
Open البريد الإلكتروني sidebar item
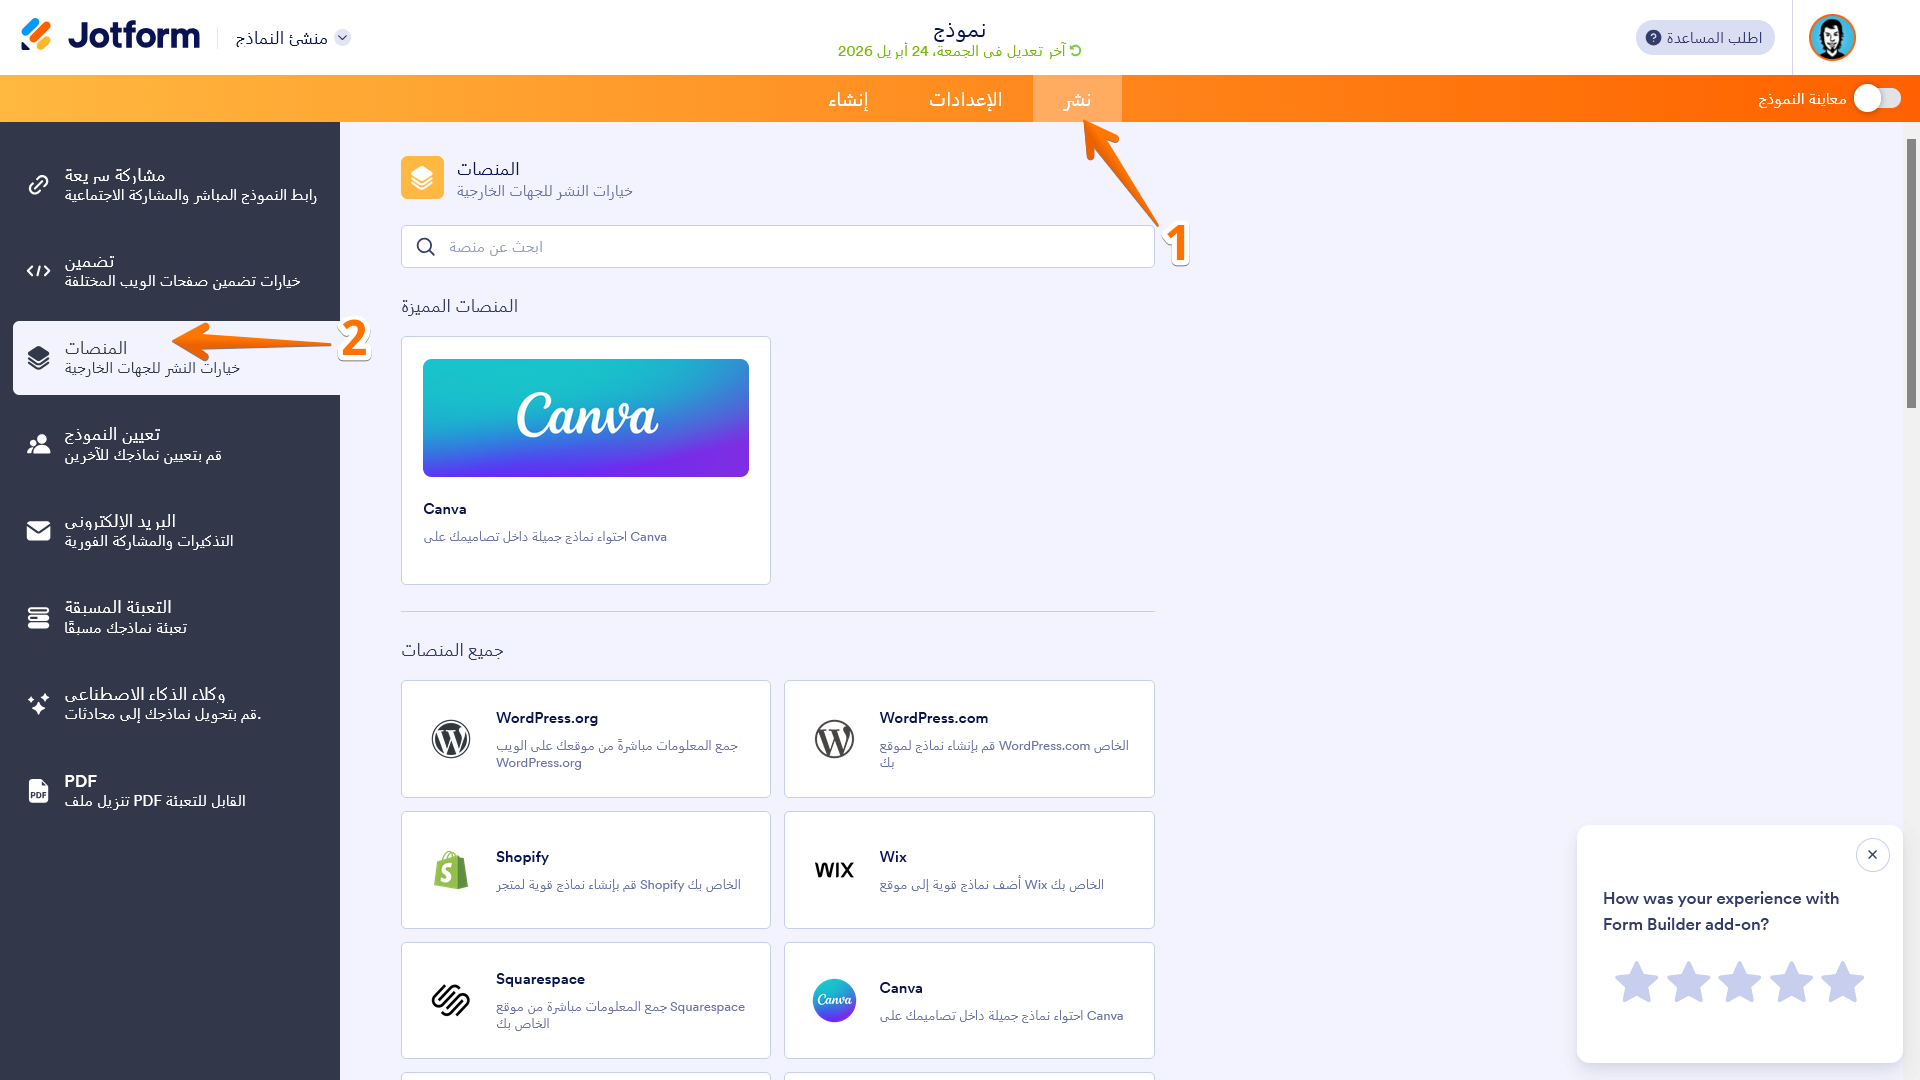(176, 531)
